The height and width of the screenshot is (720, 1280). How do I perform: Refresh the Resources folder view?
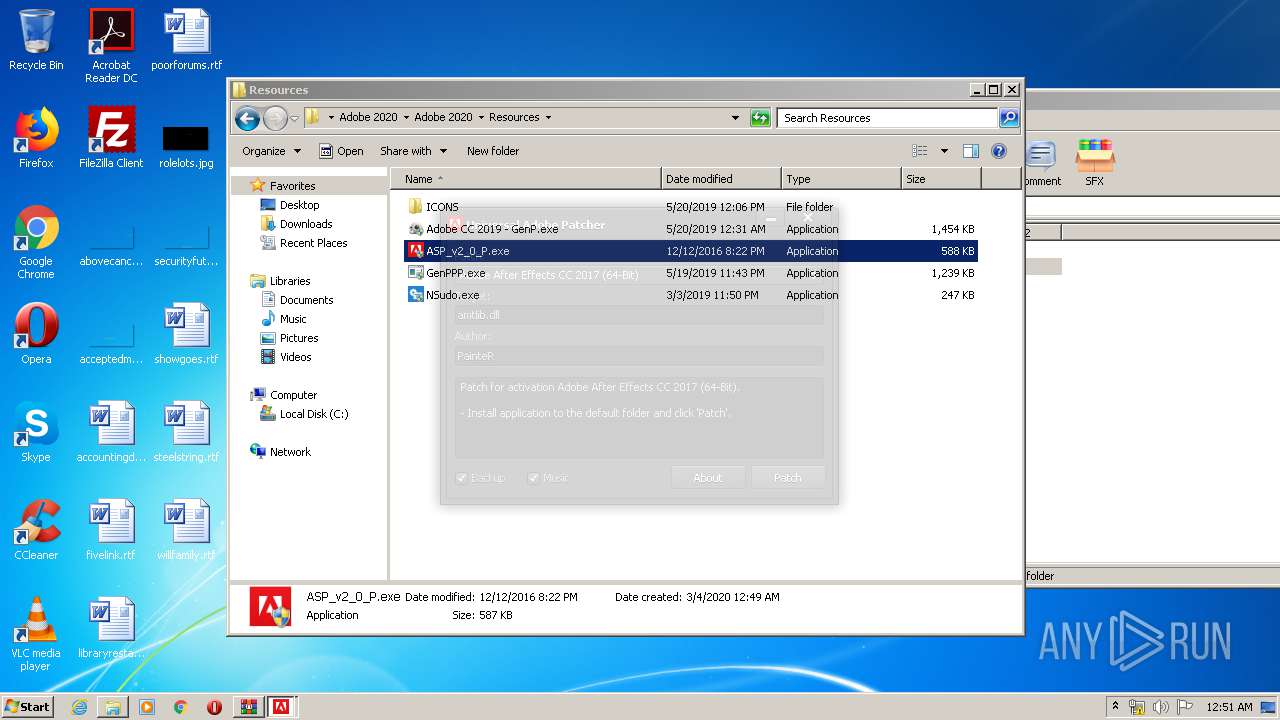(x=760, y=118)
